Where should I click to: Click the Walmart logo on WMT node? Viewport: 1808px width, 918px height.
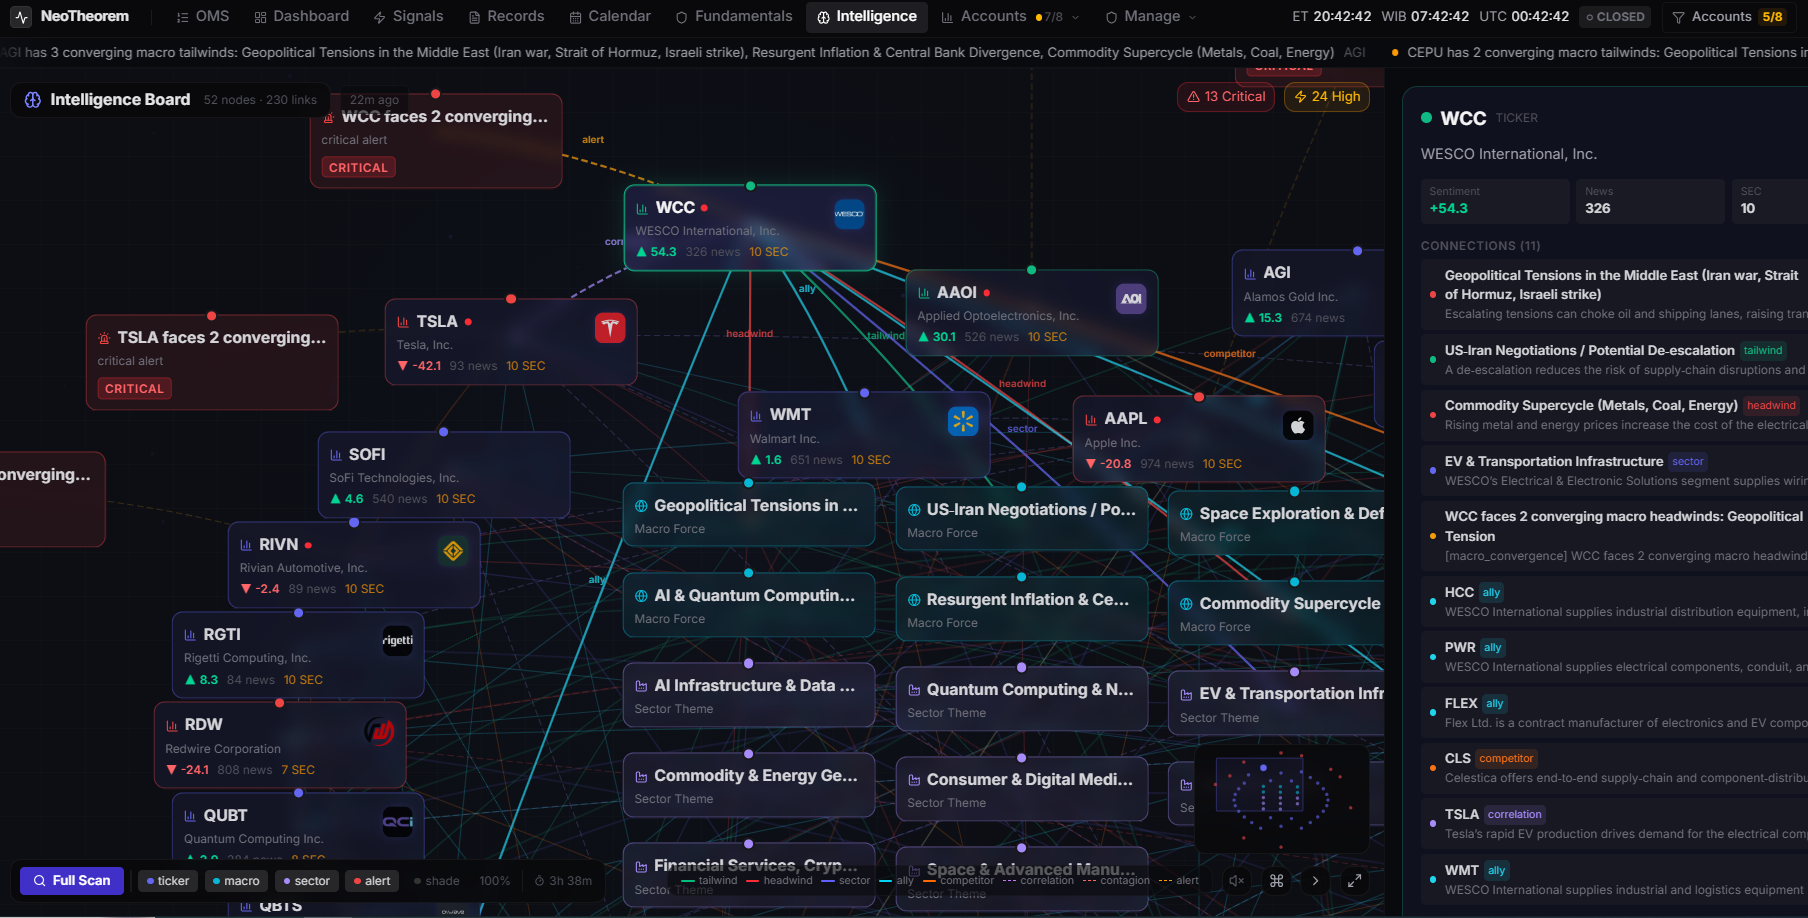coord(962,421)
